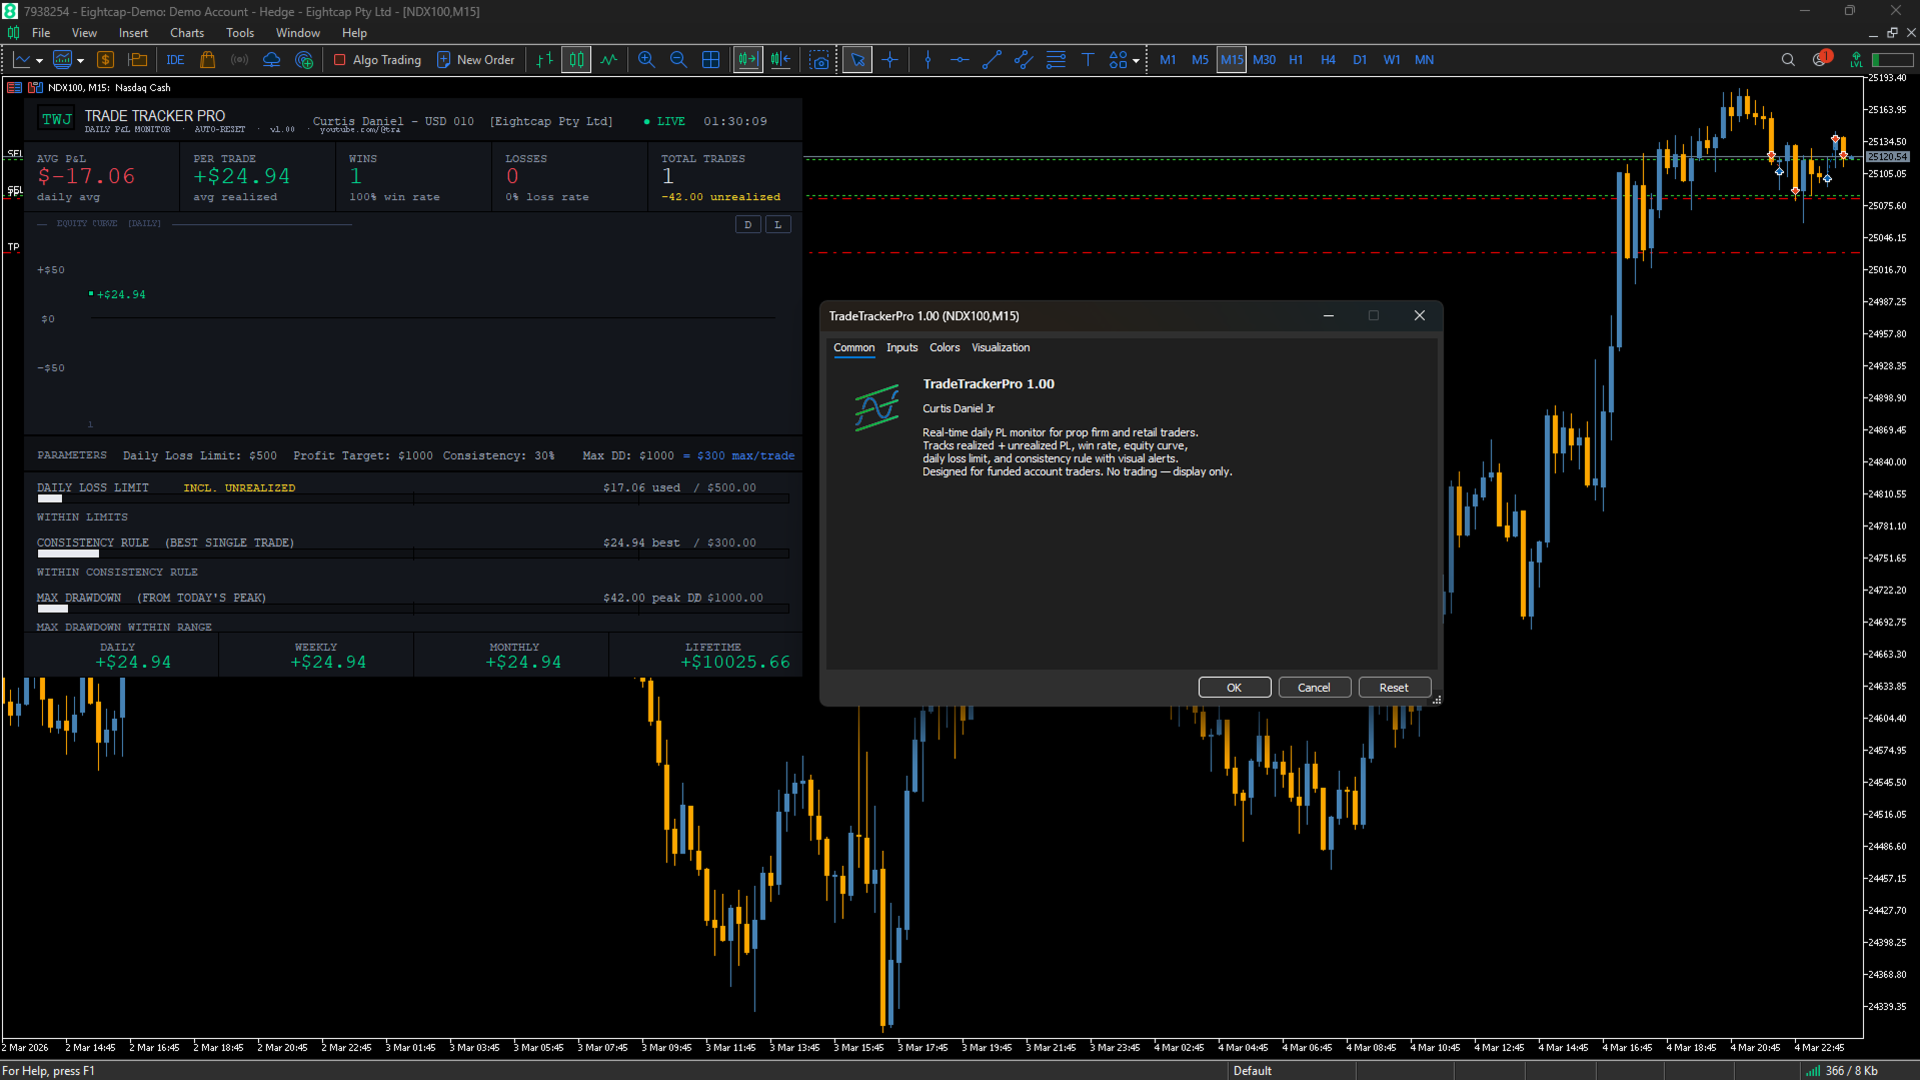
Task: Take chart screenshot with camera icon
Action: point(820,60)
